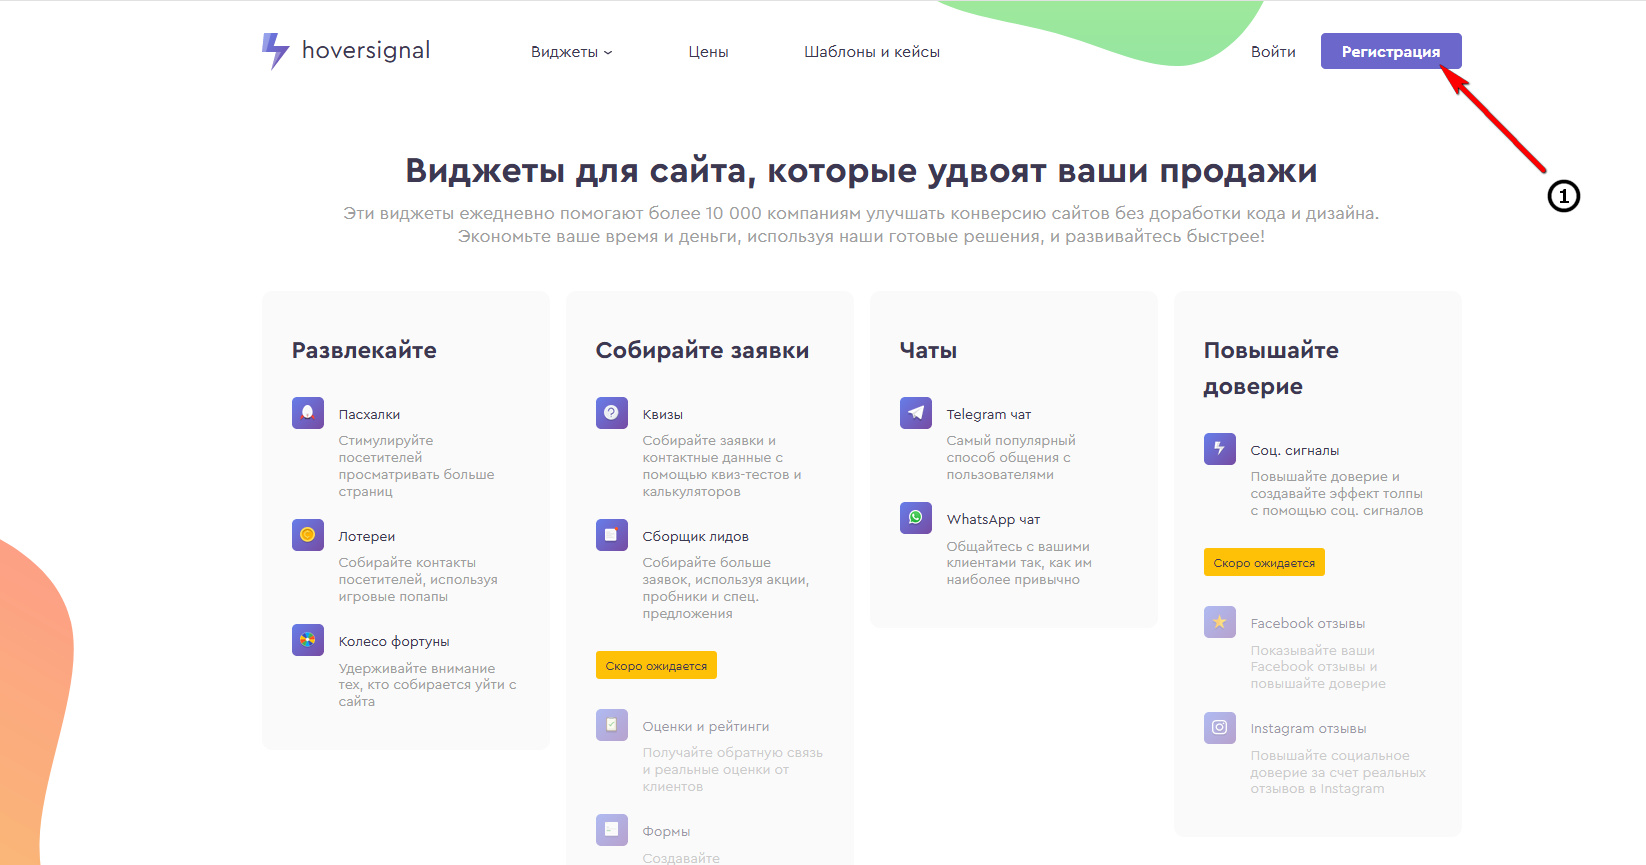
Task: Open the Колесо фортуны widget link
Action: (x=394, y=642)
